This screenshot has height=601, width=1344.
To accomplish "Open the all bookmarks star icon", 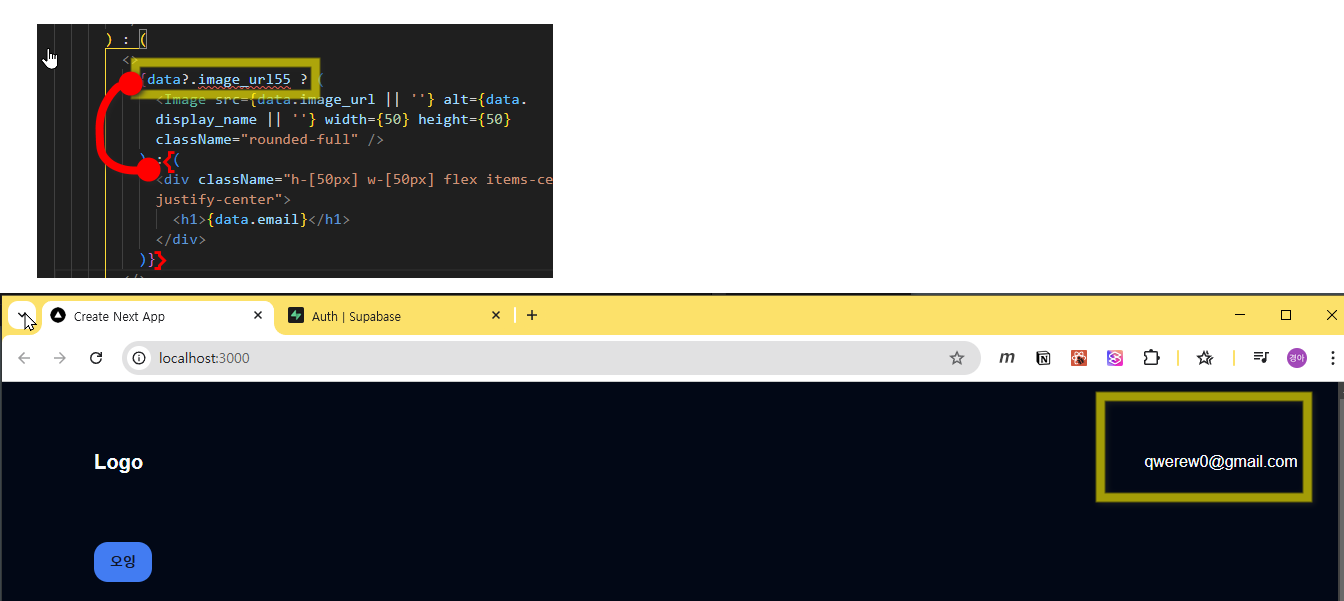I will [1205, 358].
